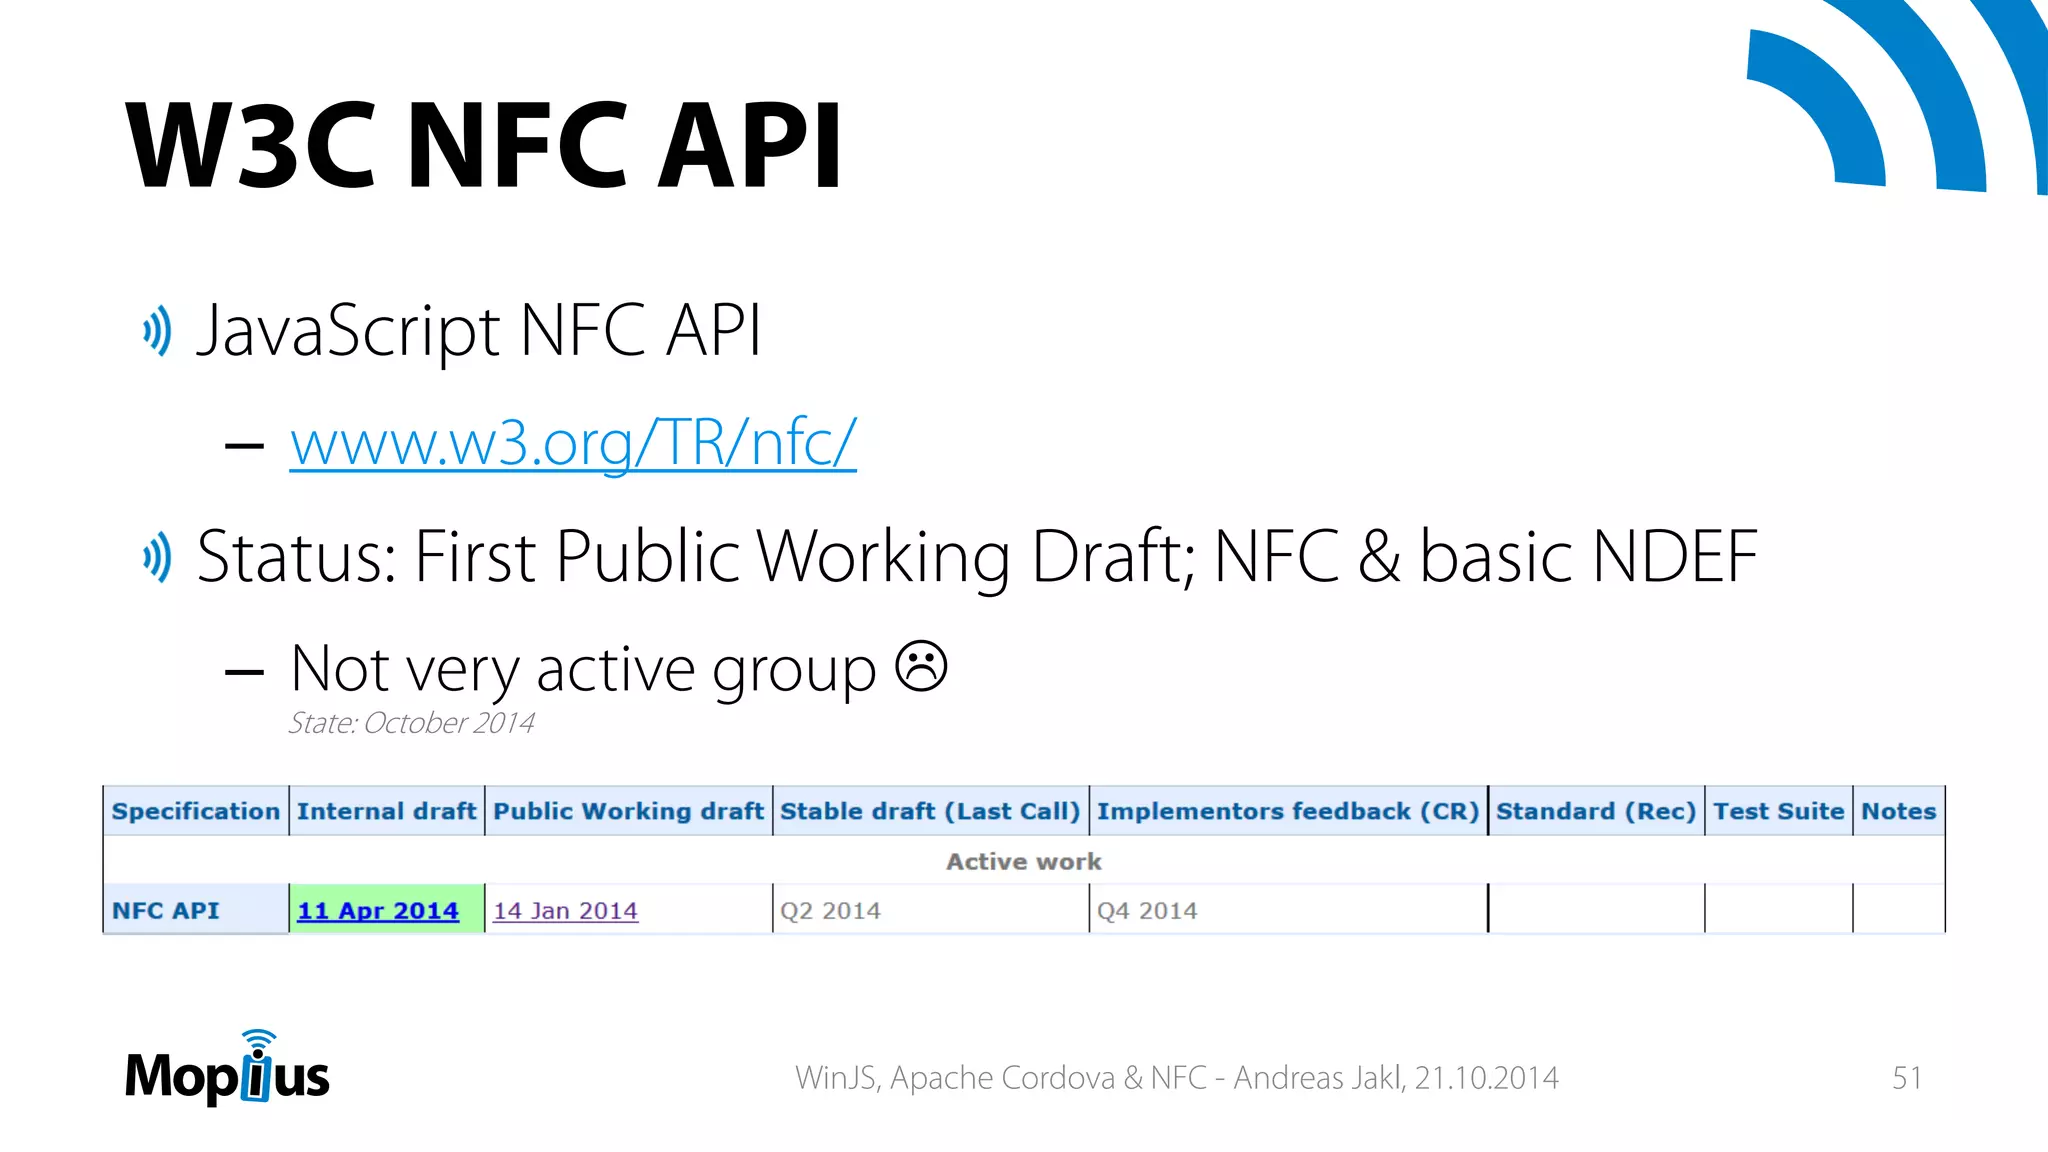
Task: Click the Q2 2014 table cell
Action: pos(931,909)
